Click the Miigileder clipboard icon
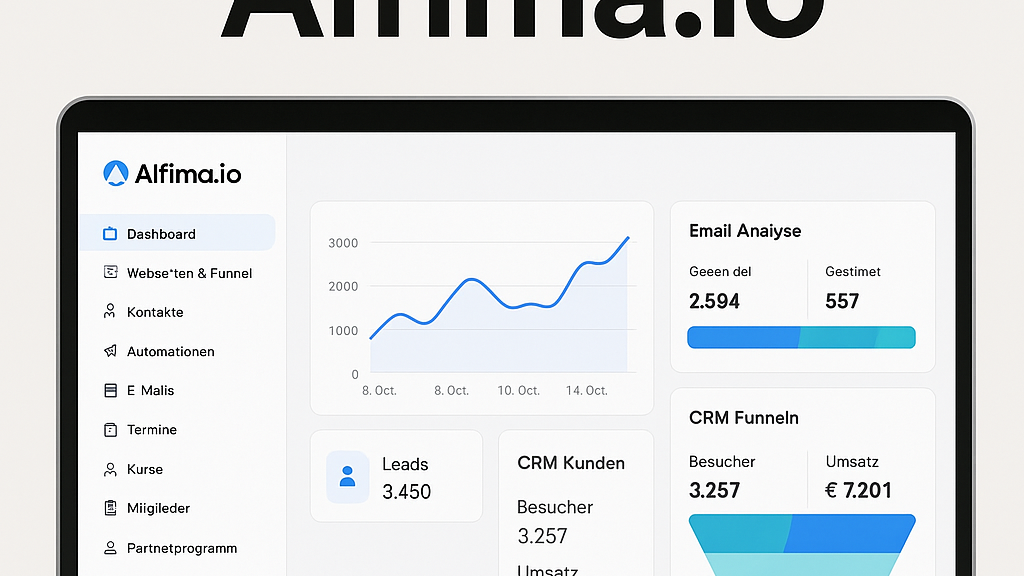The image size is (1024, 576). [x=110, y=508]
